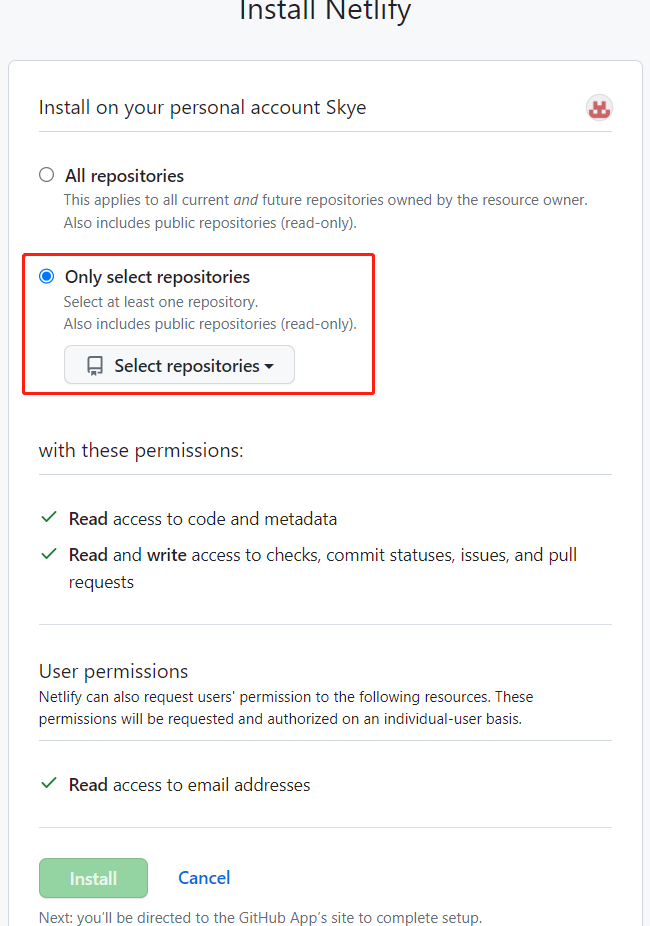Click the User permissions section heading
The height and width of the screenshot is (926, 650).
(113, 671)
